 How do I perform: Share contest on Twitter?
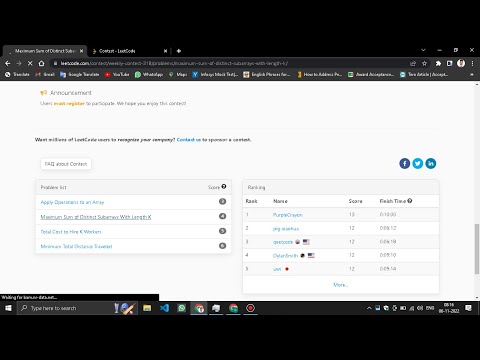418,163
